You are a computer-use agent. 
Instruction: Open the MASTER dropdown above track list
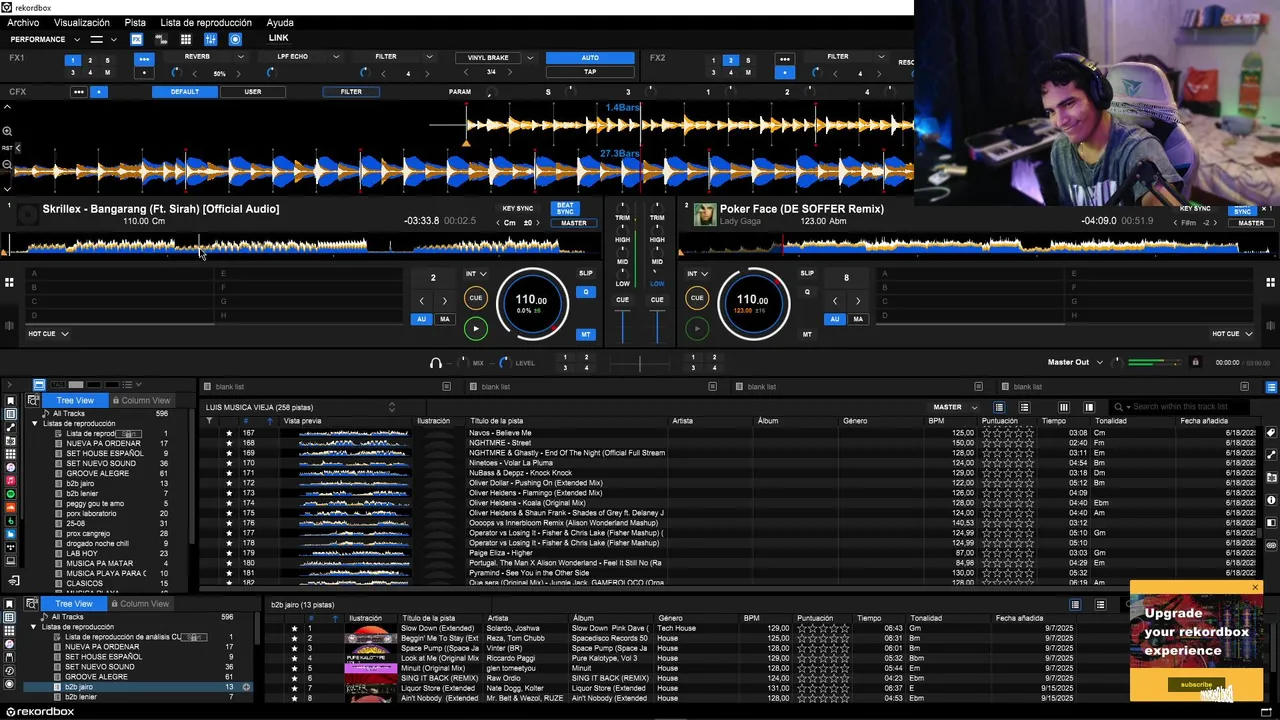[955, 407]
